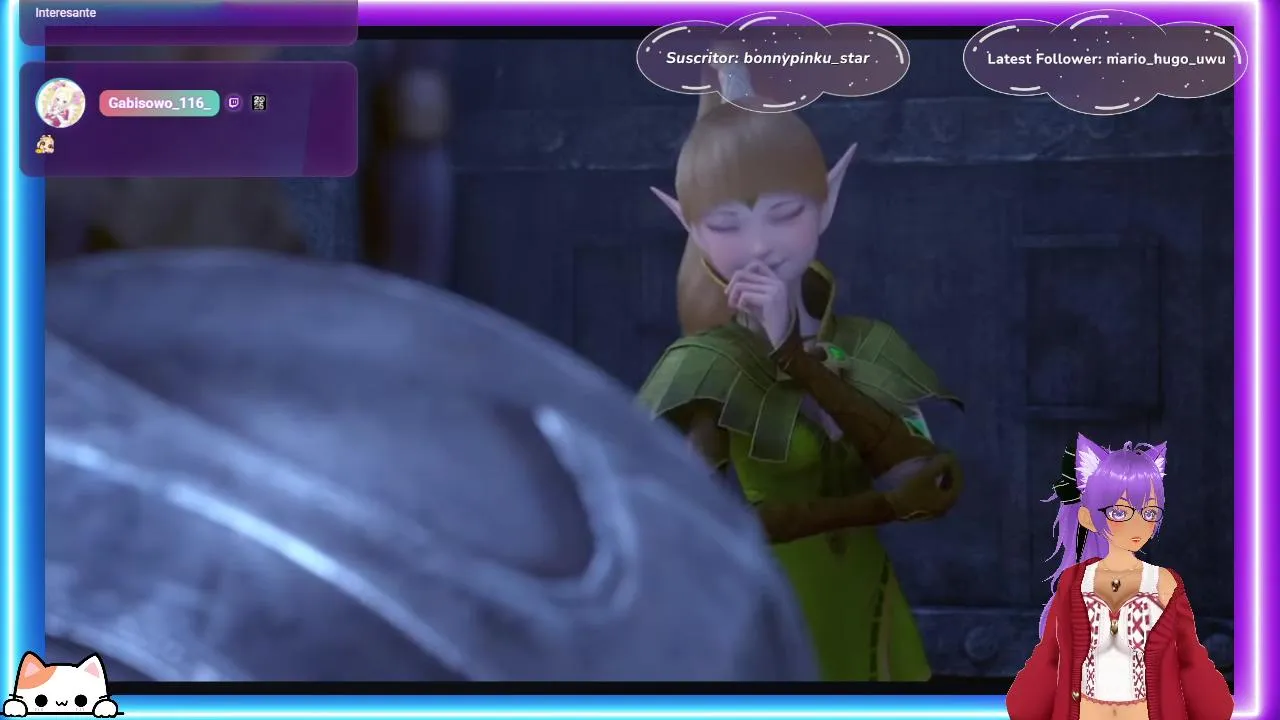Click the 'Interesante' chat message text
This screenshot has width=1280, height=720.
pos(66,13)
